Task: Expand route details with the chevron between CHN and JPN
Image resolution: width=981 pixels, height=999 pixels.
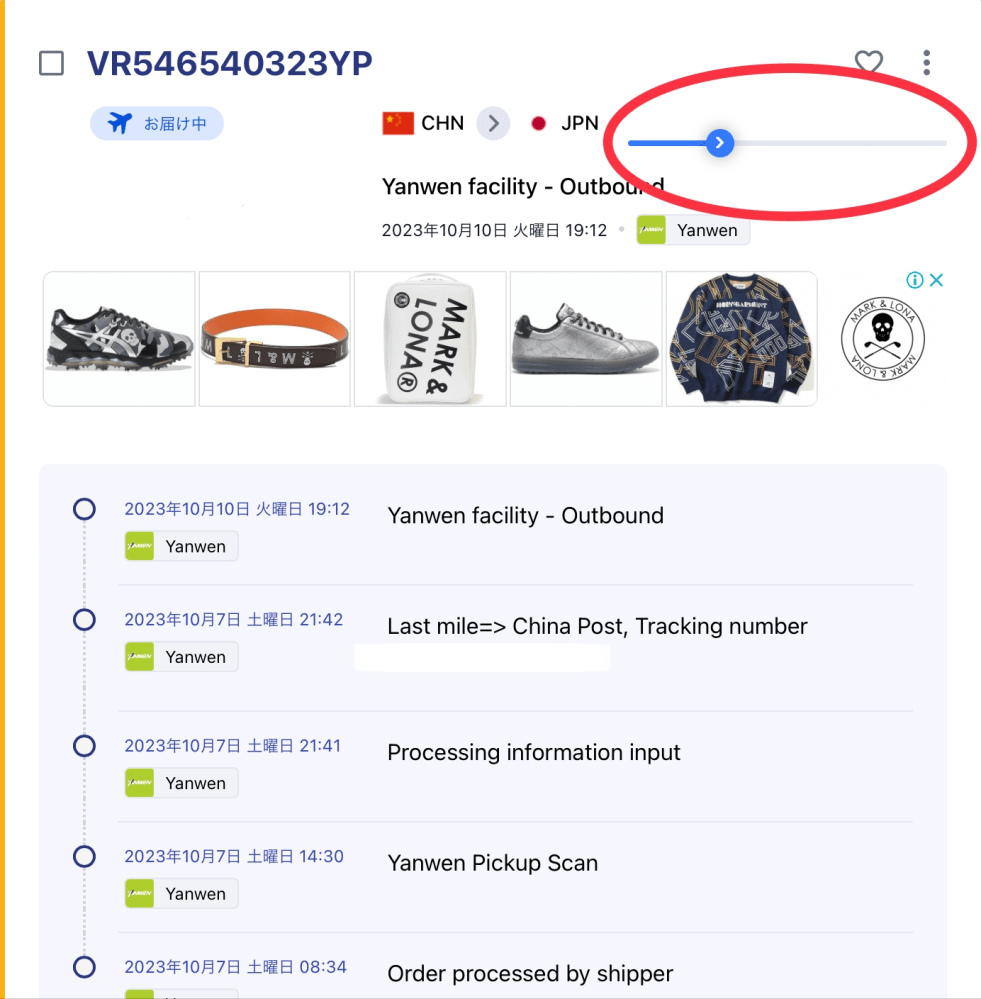Action: [x=493, y=123]
